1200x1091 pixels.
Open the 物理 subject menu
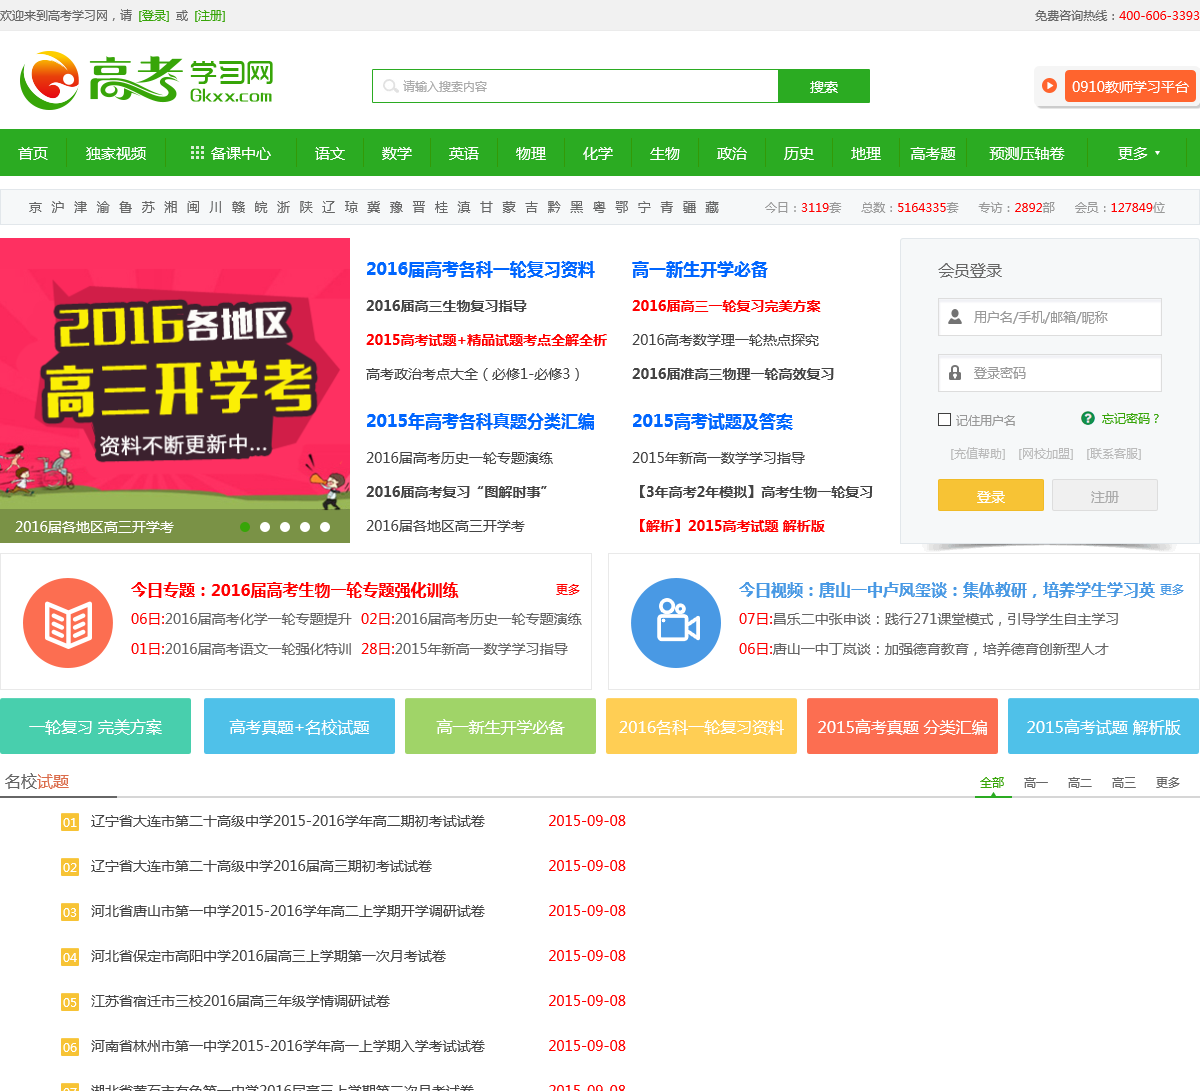(531, 153)
